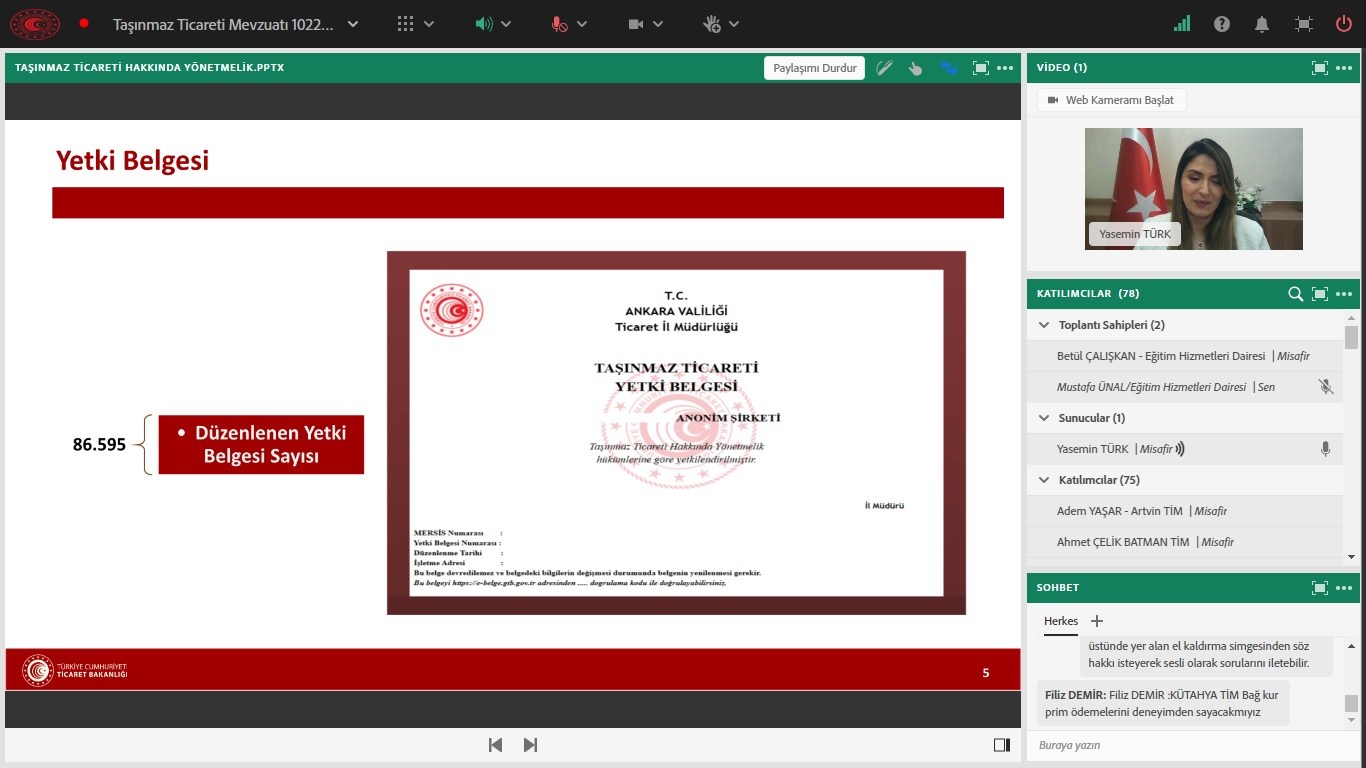
Task: Go to next slide arrow
Action: click(530, 745)
